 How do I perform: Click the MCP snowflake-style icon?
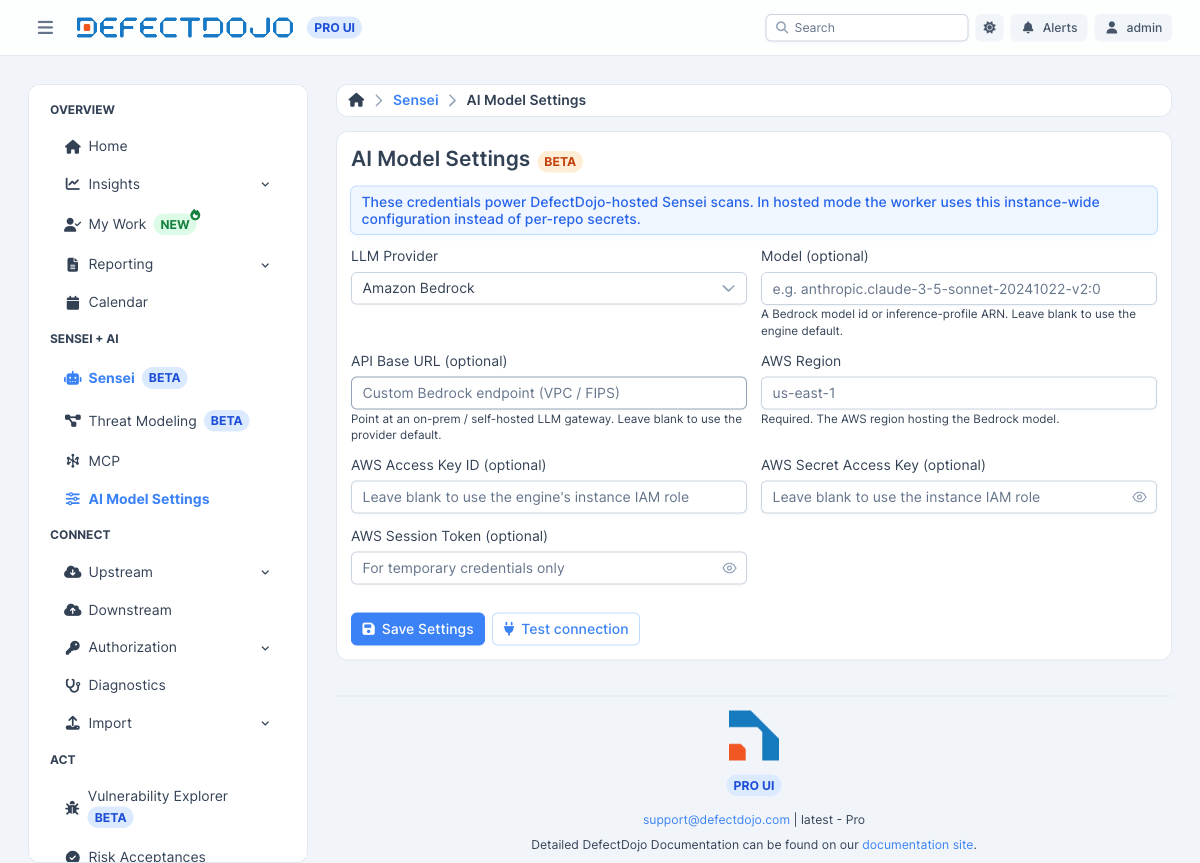tap(72, 461)
